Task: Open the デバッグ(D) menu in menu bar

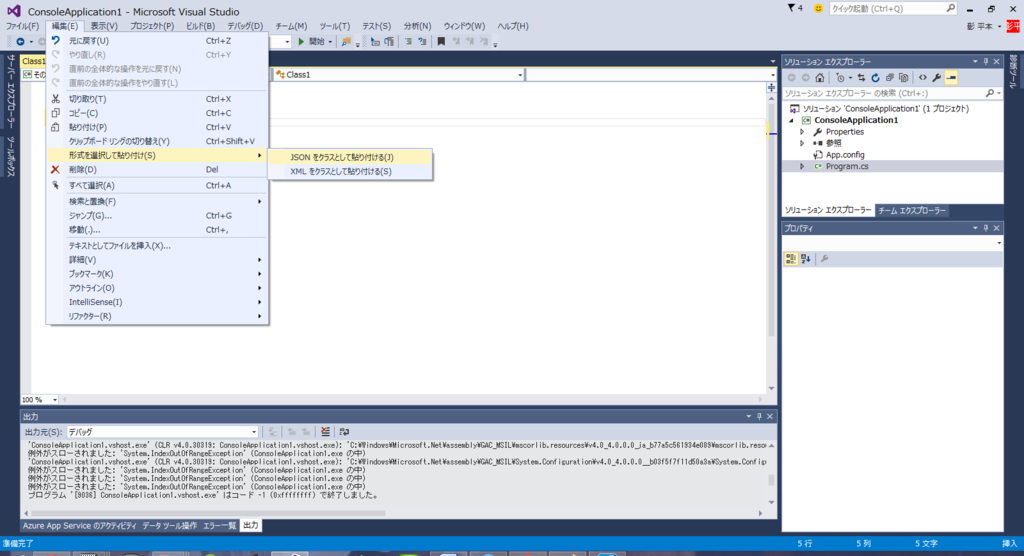Action: (245, 26)
